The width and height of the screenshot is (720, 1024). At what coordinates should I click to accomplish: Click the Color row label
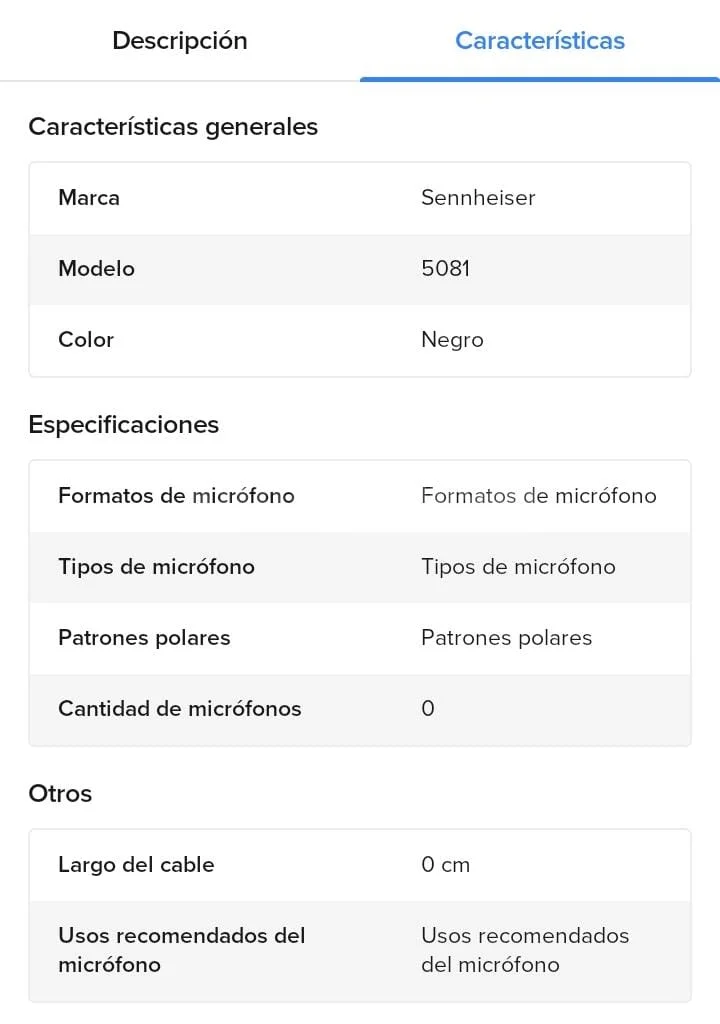86,340
